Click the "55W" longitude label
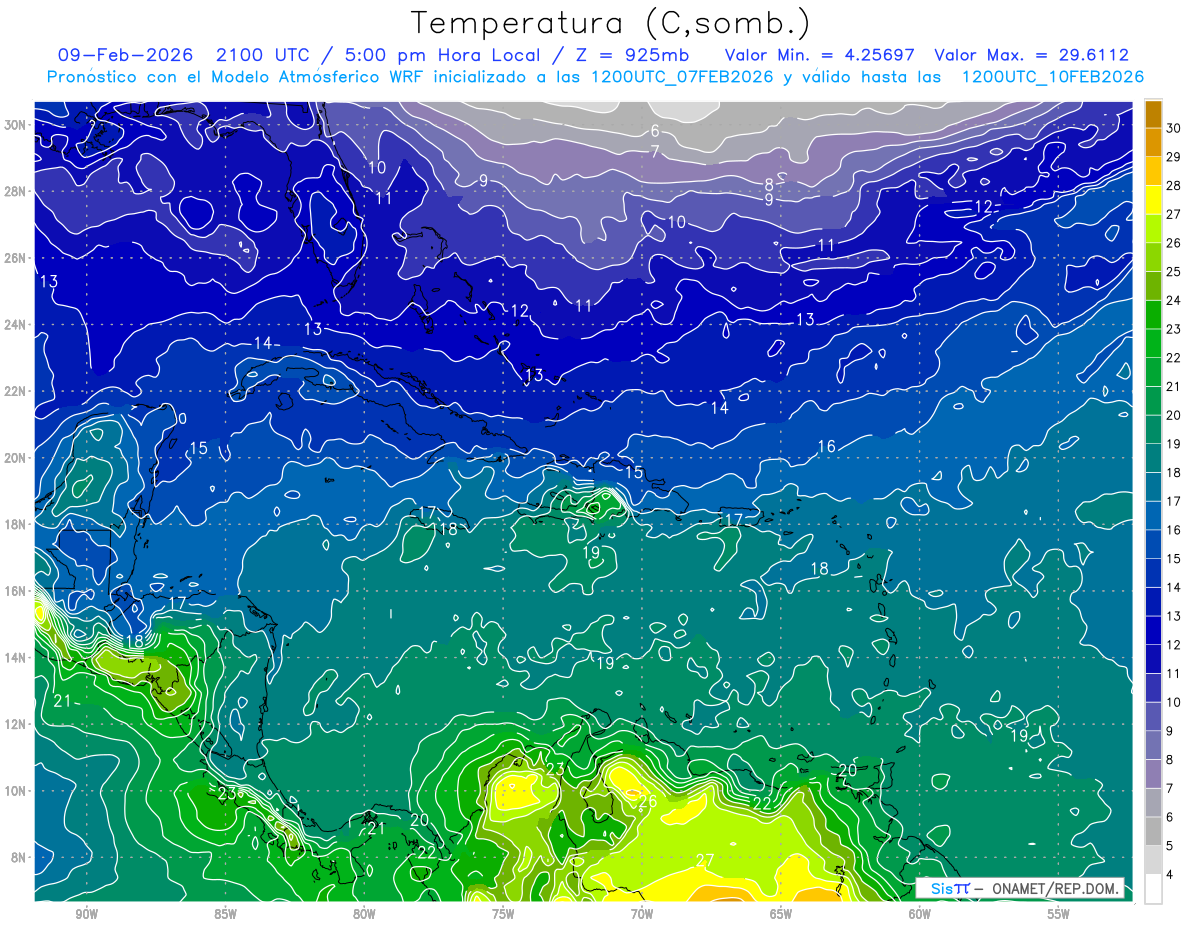This screenshot has width=1200, height=927. coord(1059,914)
